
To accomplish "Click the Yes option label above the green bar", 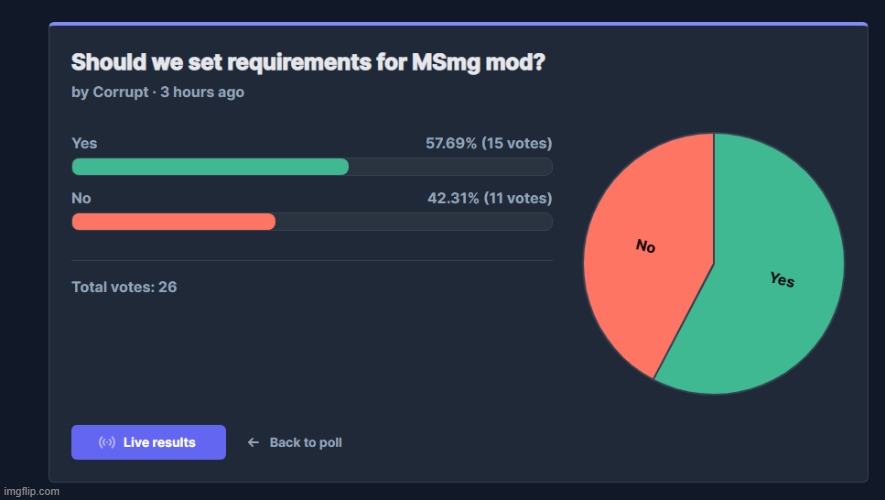I will [x=84, y=143].
